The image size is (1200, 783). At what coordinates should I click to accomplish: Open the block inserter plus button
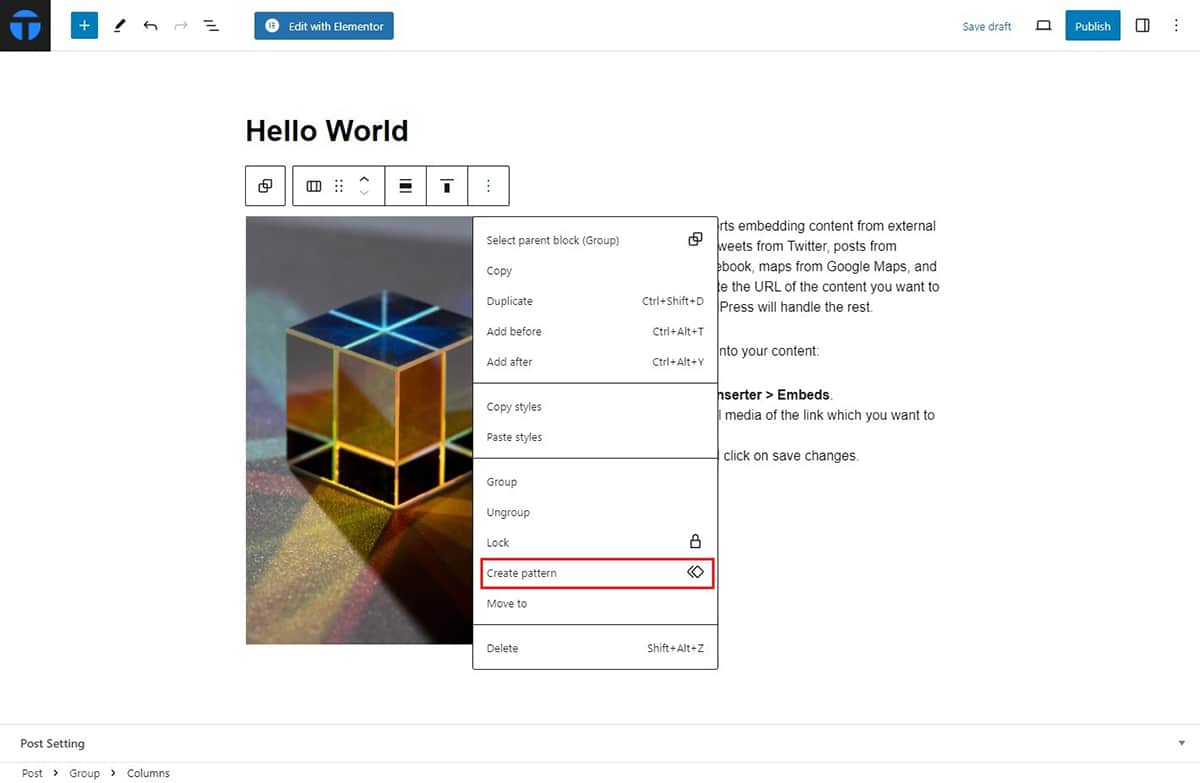(84, 26)
